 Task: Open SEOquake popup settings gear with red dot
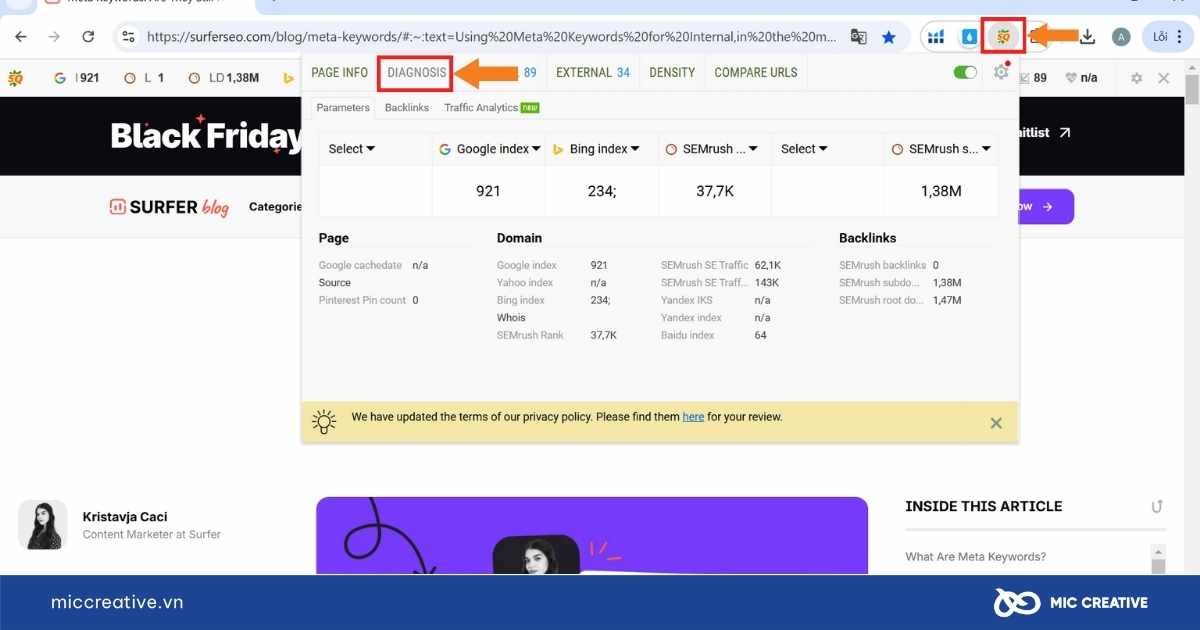click(x=1001, y=72)
